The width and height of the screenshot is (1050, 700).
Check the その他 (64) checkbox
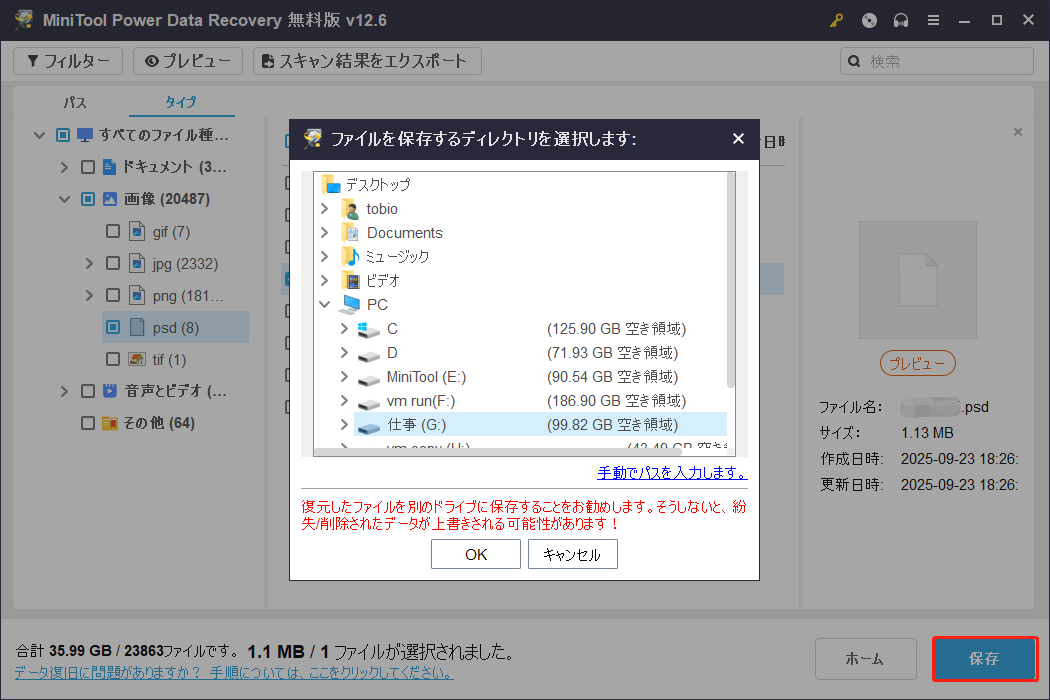pos(88,422)
